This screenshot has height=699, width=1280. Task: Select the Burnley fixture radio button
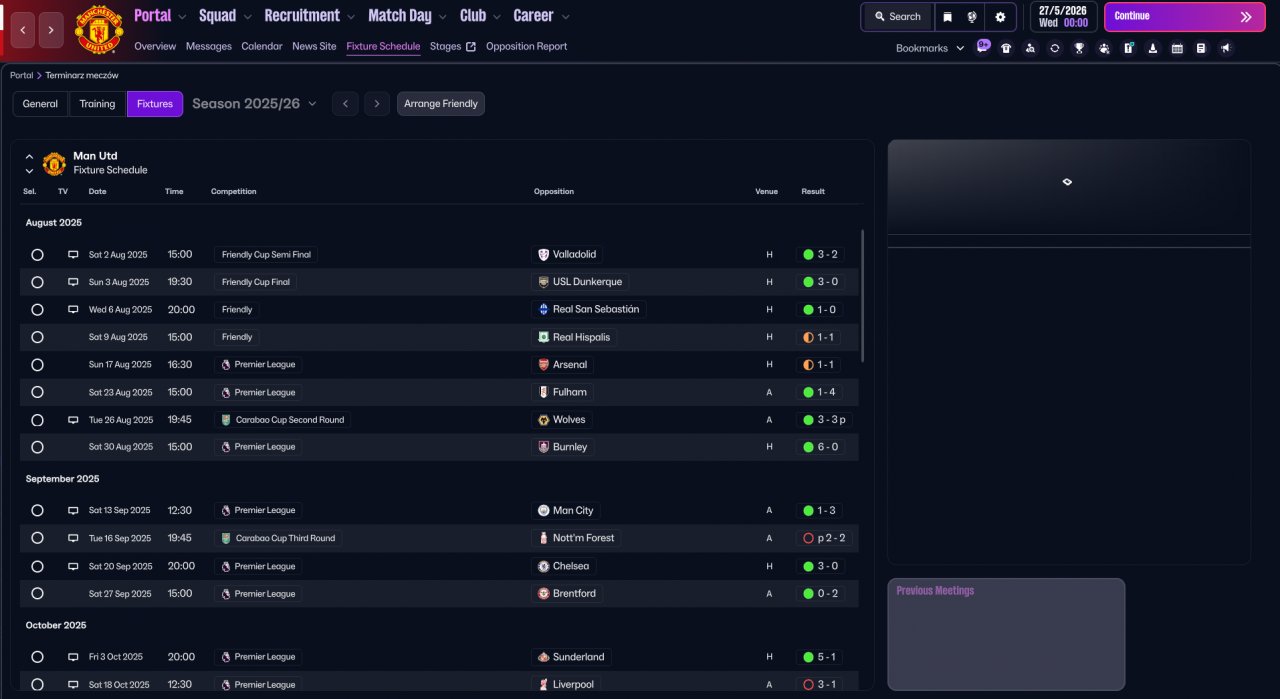click(x=37, y=447)
